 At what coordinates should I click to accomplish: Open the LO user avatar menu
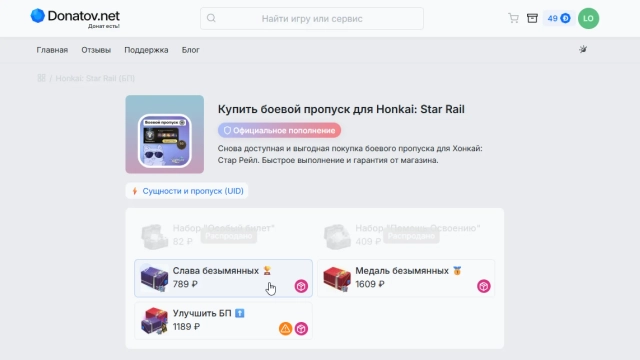(588, 18)
